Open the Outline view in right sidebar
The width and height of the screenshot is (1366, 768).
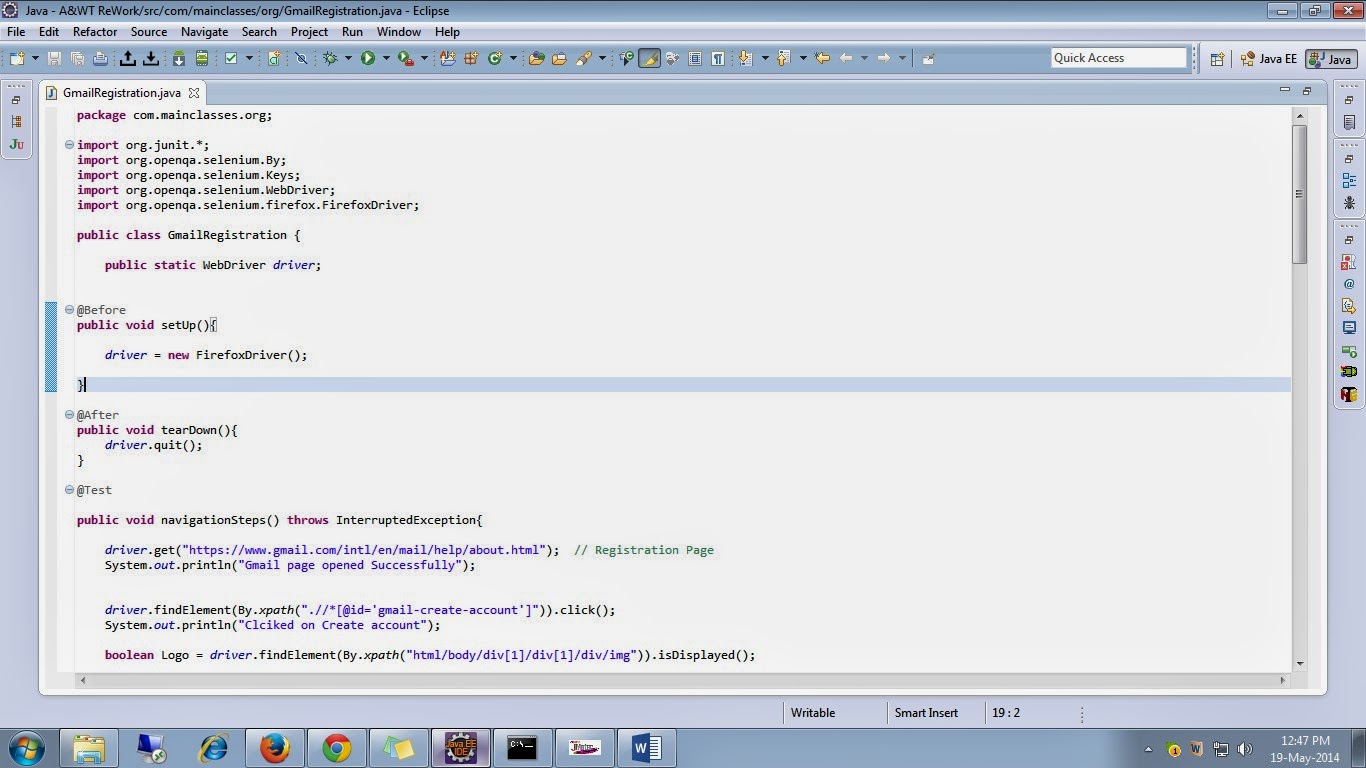coord(1349,181)
